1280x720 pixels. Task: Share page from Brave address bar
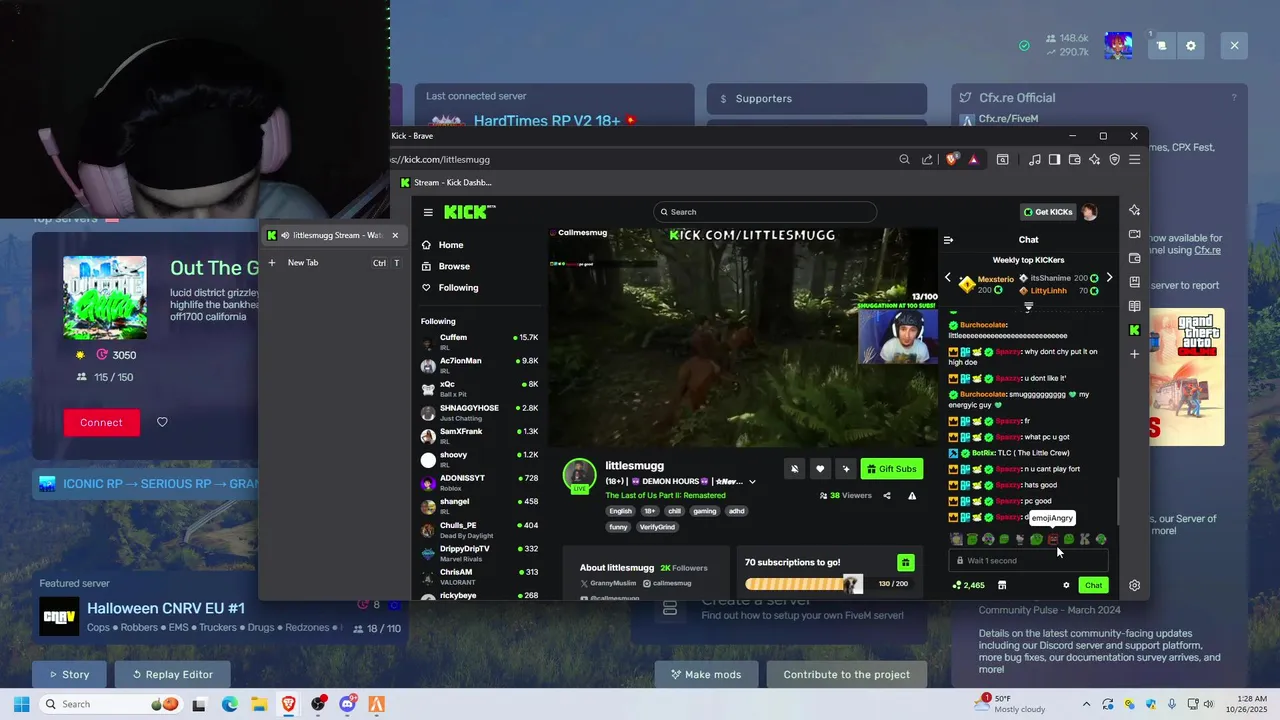[x=927, y=159]
